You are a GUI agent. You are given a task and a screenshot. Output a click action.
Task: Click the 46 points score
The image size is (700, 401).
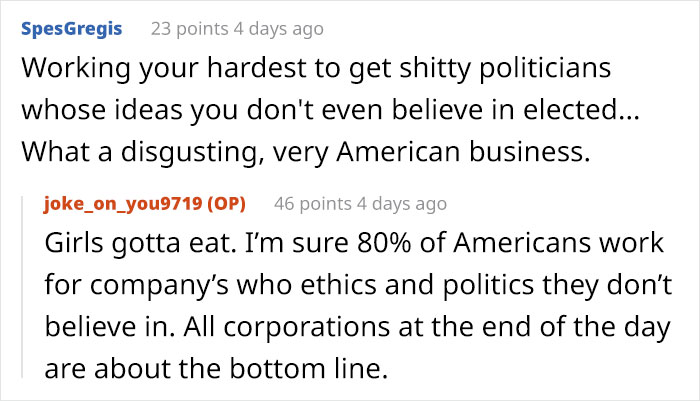pos(313,204)
